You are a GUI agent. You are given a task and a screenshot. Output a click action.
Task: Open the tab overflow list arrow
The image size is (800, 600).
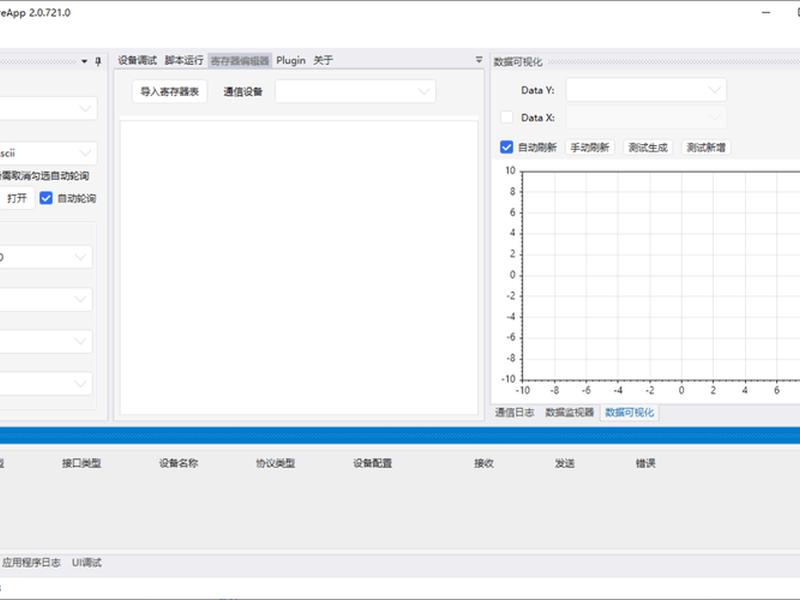pos(479,60)
